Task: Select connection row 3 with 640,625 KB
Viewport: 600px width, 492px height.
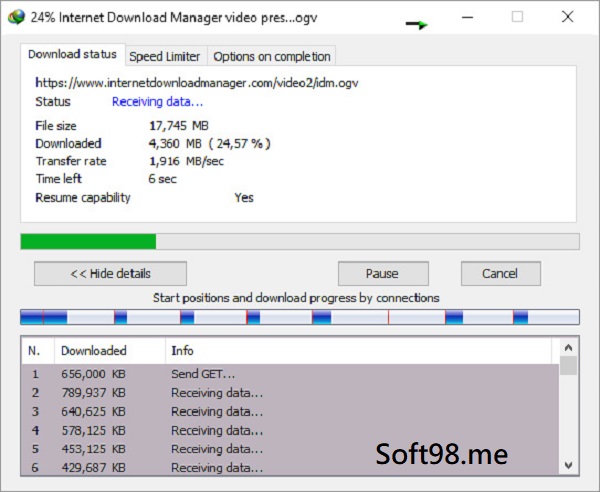Action: point(290,411)
